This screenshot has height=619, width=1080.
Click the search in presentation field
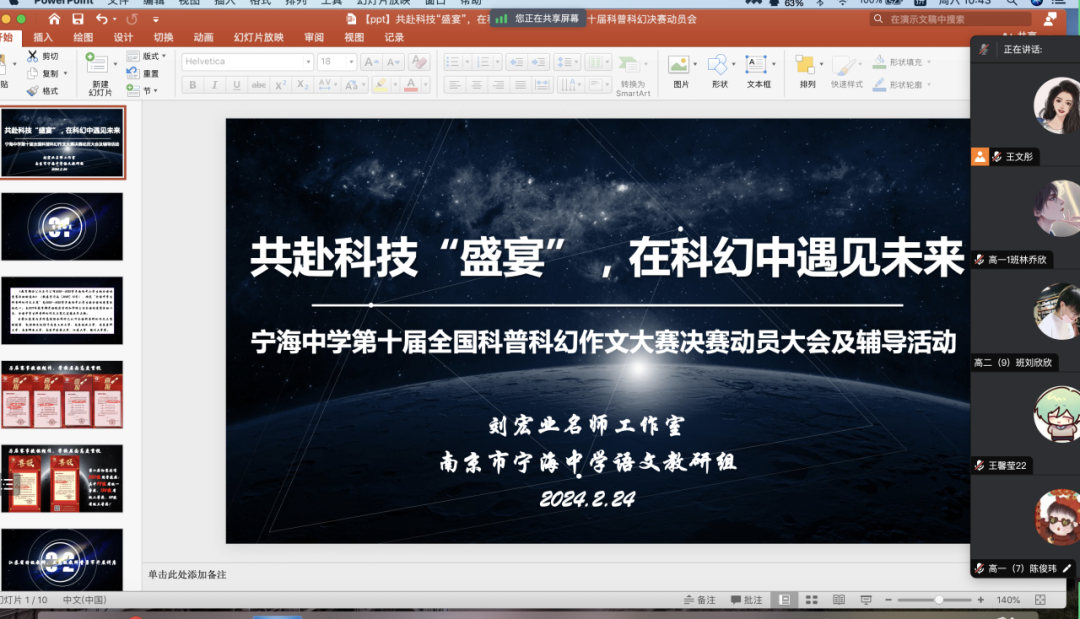tap(949, 19)
